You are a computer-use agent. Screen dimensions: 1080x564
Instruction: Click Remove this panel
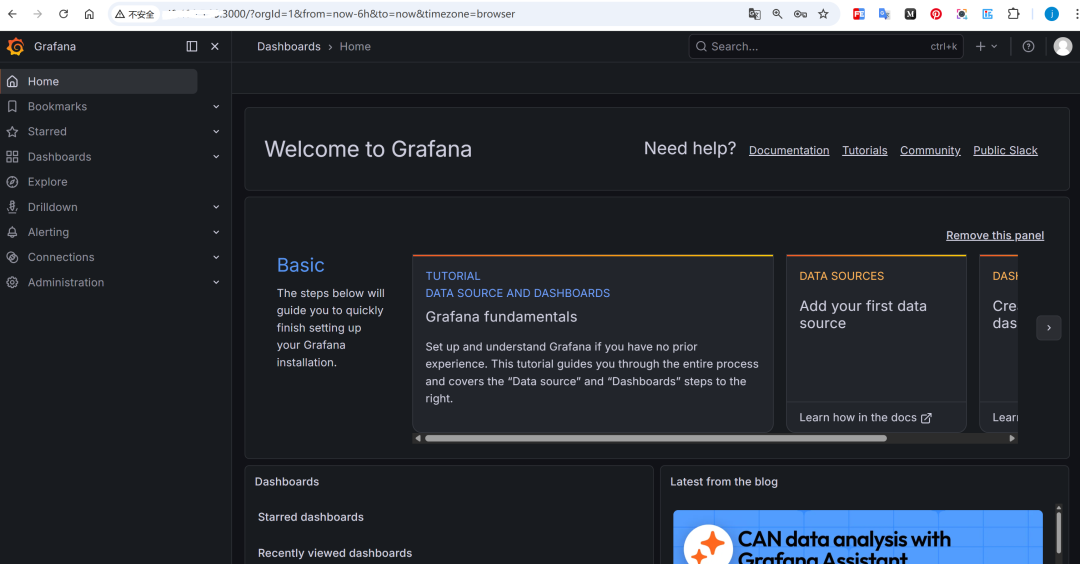pyautogui.click(x=995, y=236)
